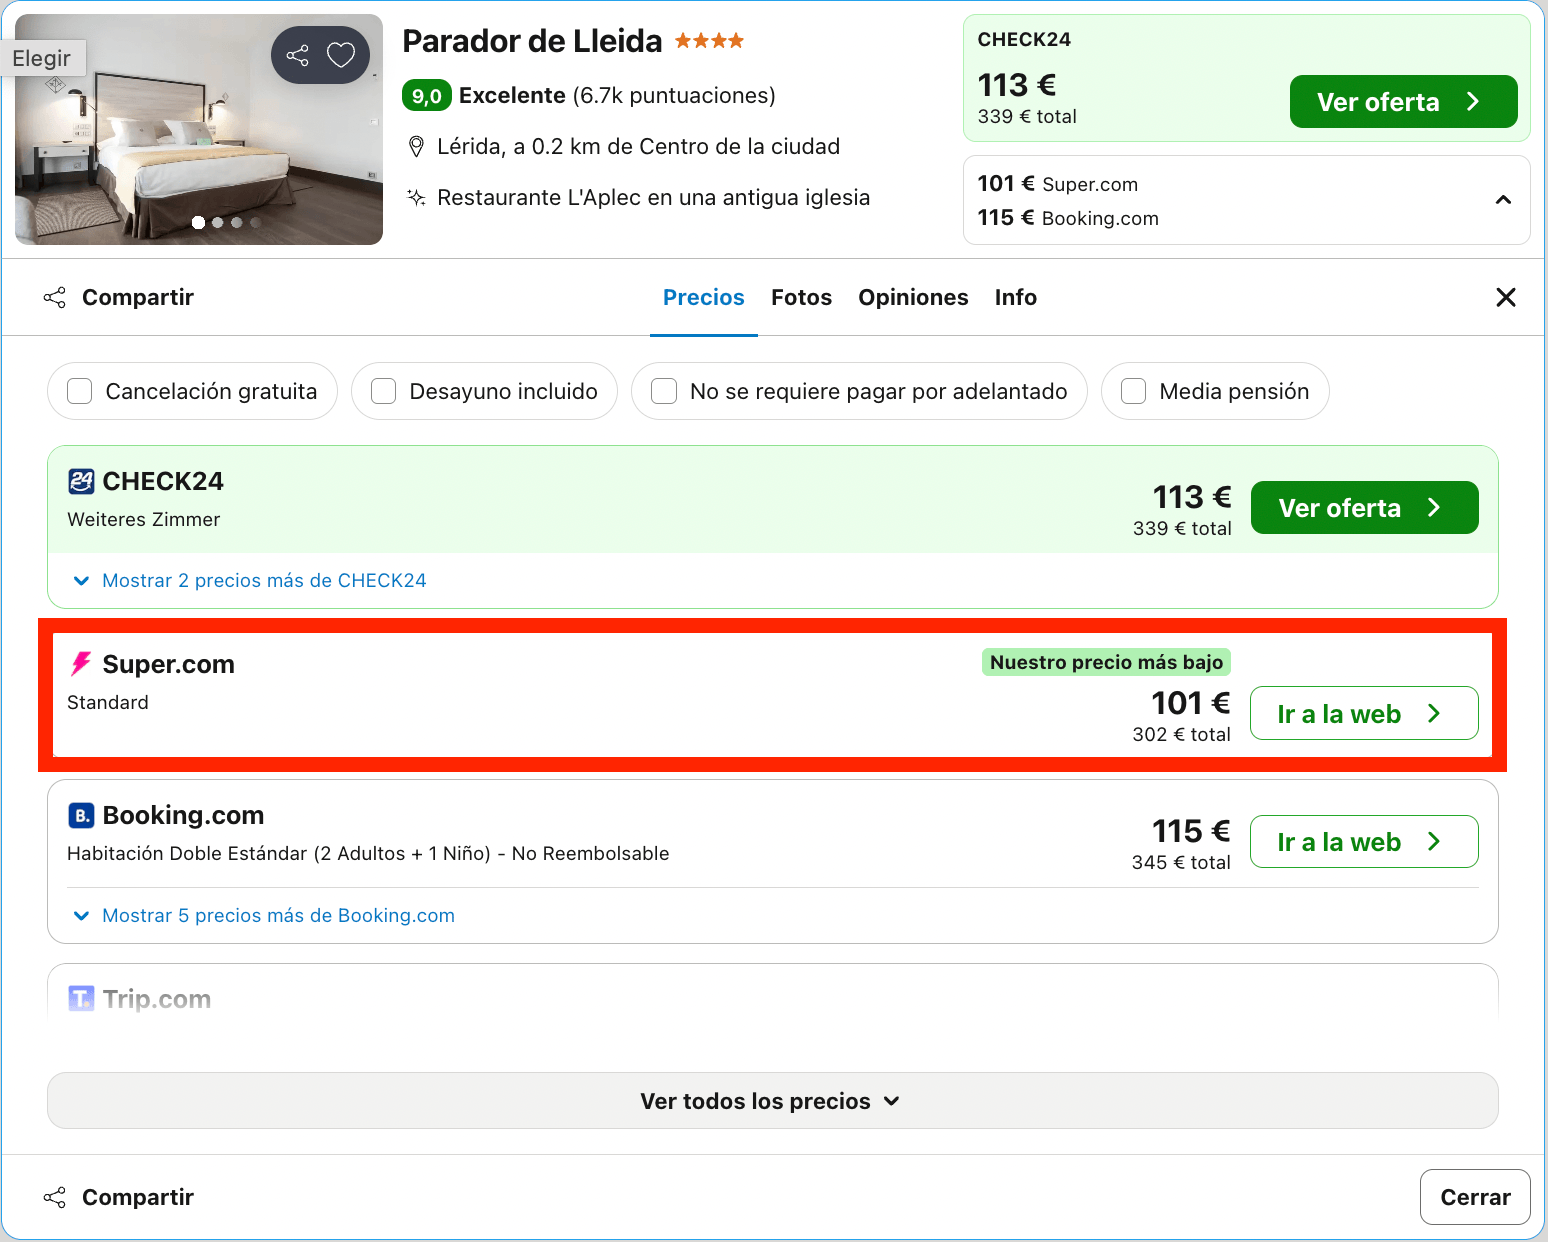
Task: Expand Ver todos los precios
Action: click(x=772, y=1101)
